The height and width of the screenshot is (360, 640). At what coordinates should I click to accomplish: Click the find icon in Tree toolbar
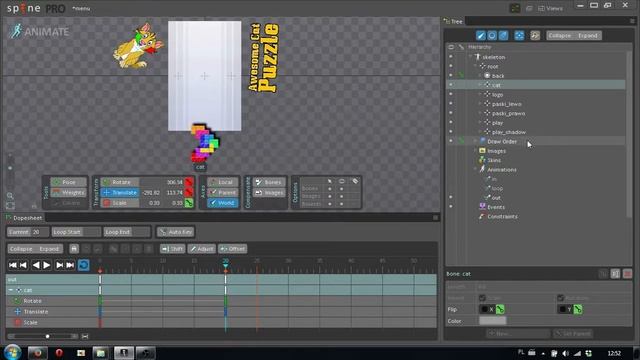(535, 36)
